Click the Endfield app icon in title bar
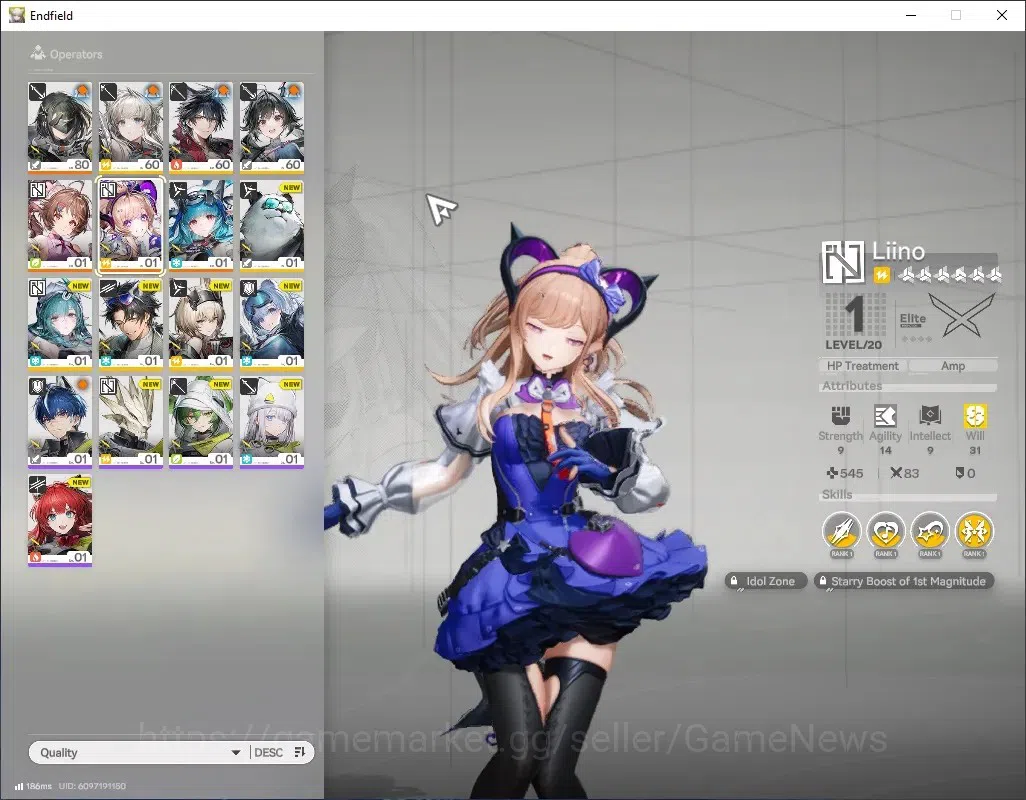The height and width of the screenshot is (800, 1026). point(16,14)
